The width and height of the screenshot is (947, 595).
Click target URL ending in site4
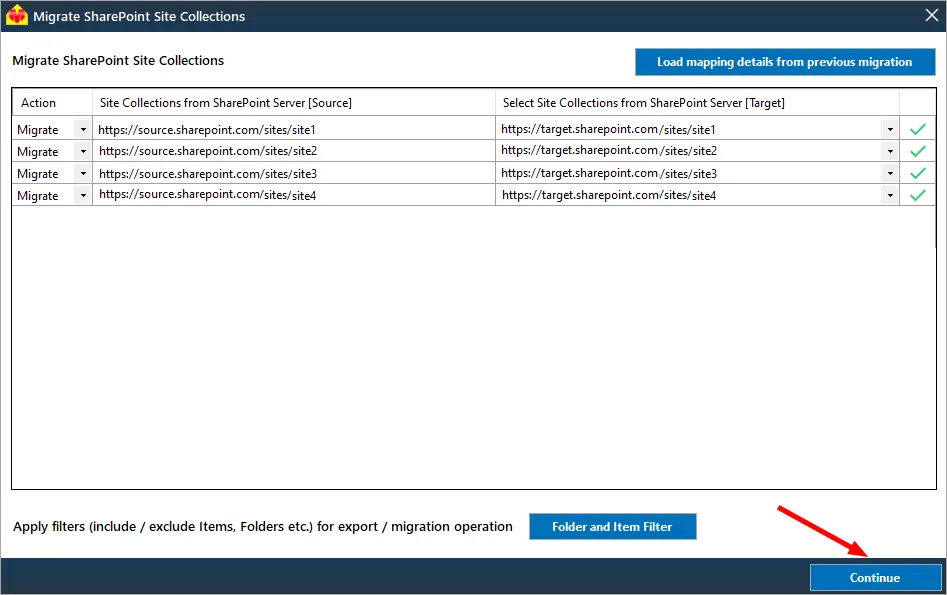609,195
